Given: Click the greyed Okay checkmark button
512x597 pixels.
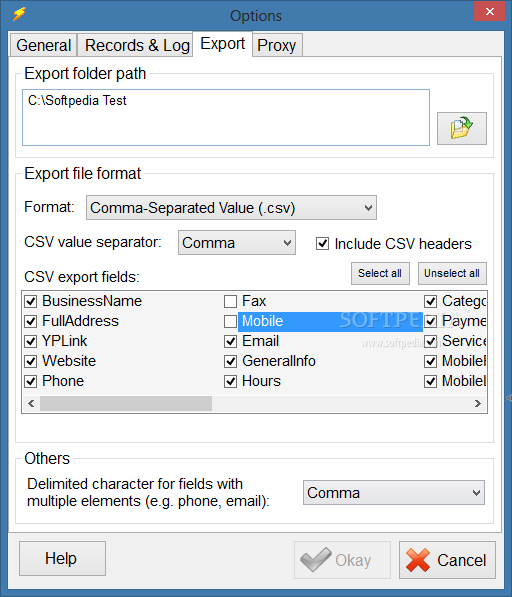Looking at the screenshot, I should tap(342, 560).
